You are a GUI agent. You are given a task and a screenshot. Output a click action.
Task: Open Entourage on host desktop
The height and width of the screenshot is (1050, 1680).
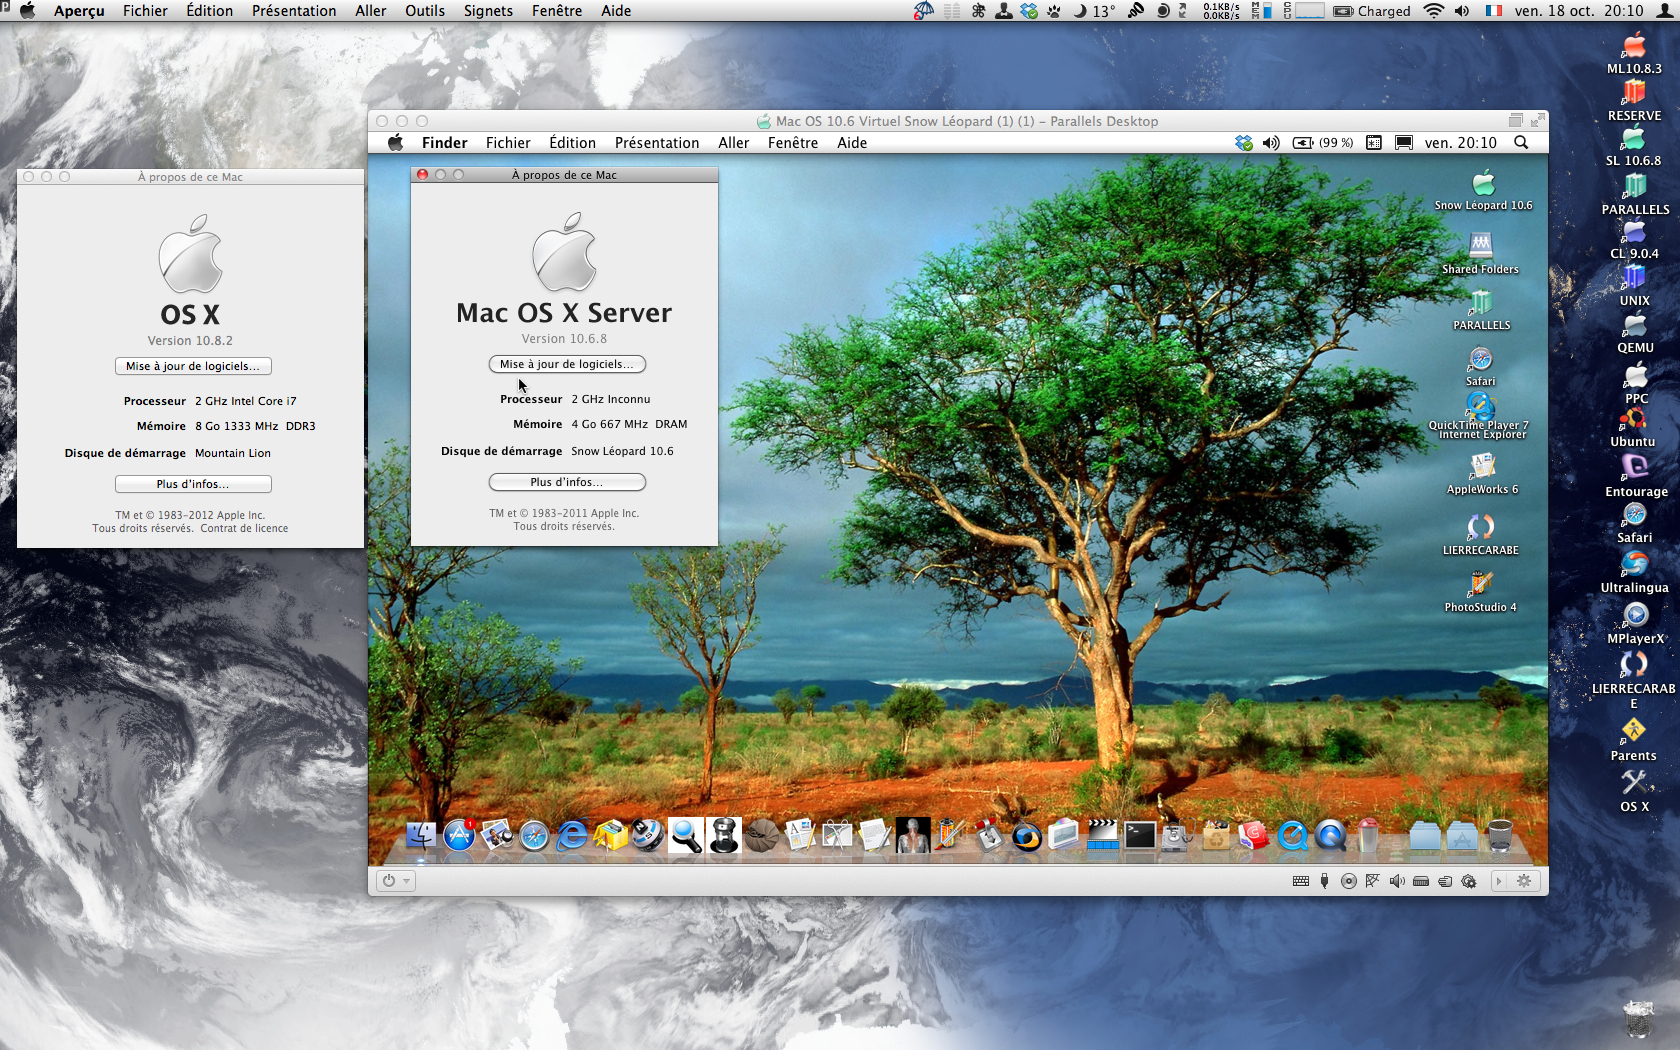click(x=1636, y=476)
